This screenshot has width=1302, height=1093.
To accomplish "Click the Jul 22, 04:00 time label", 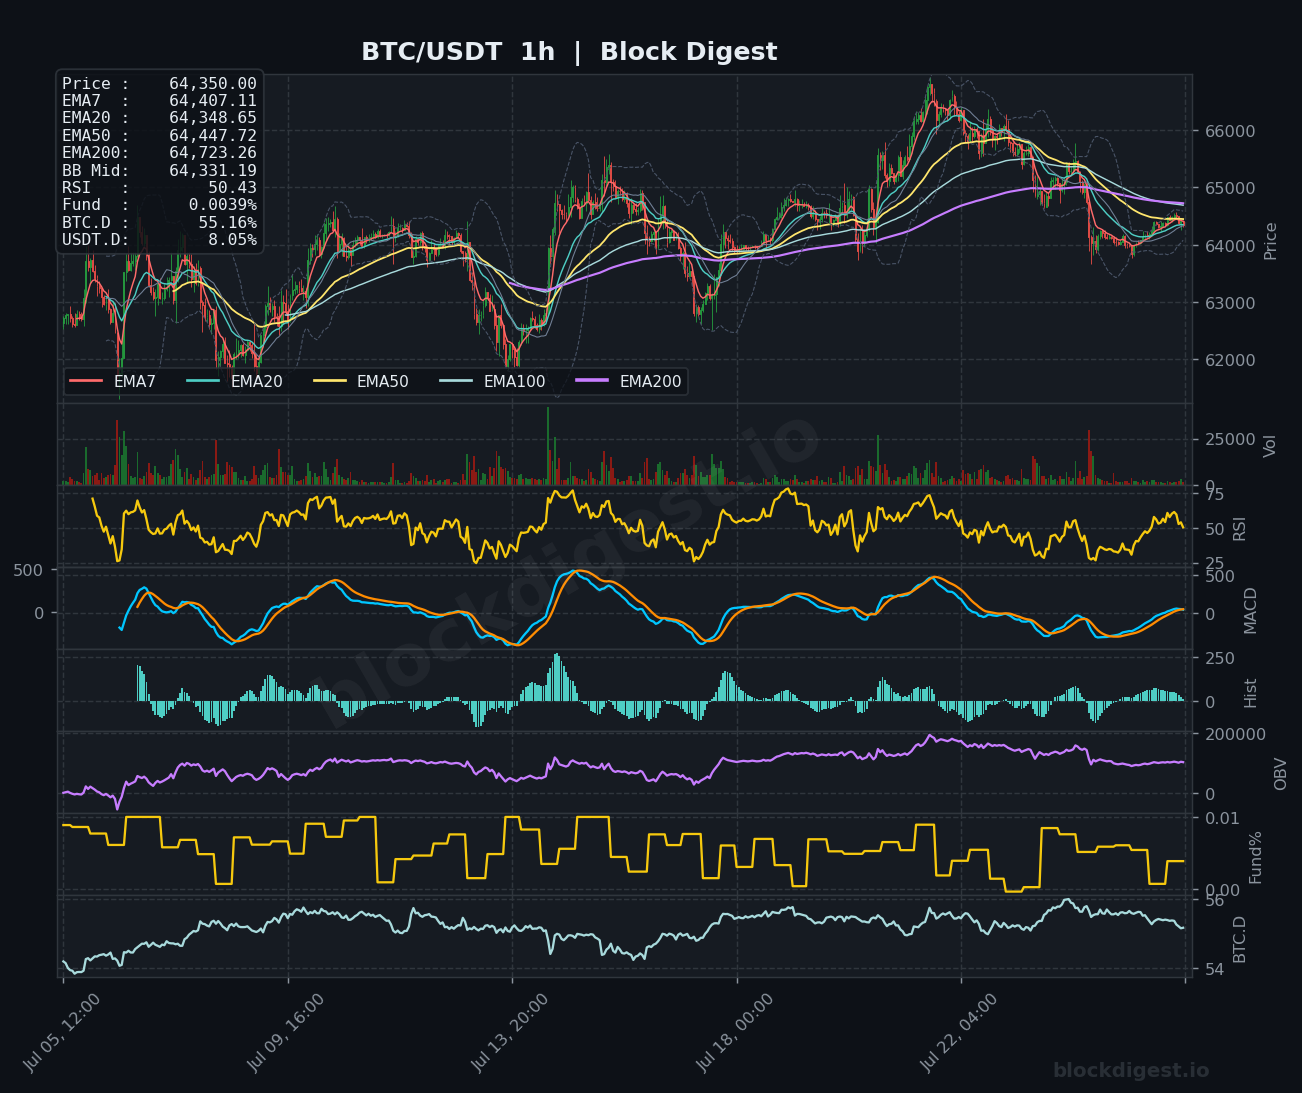I will (x=959, y=1033).
